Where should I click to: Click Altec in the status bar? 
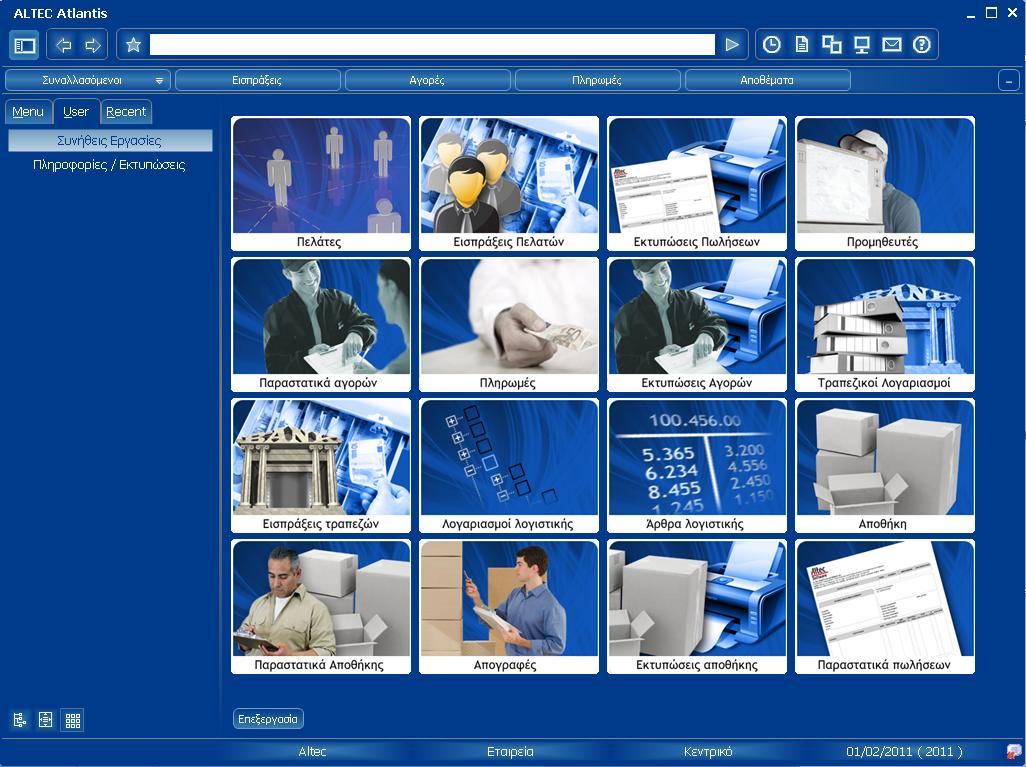coord(312,752)
